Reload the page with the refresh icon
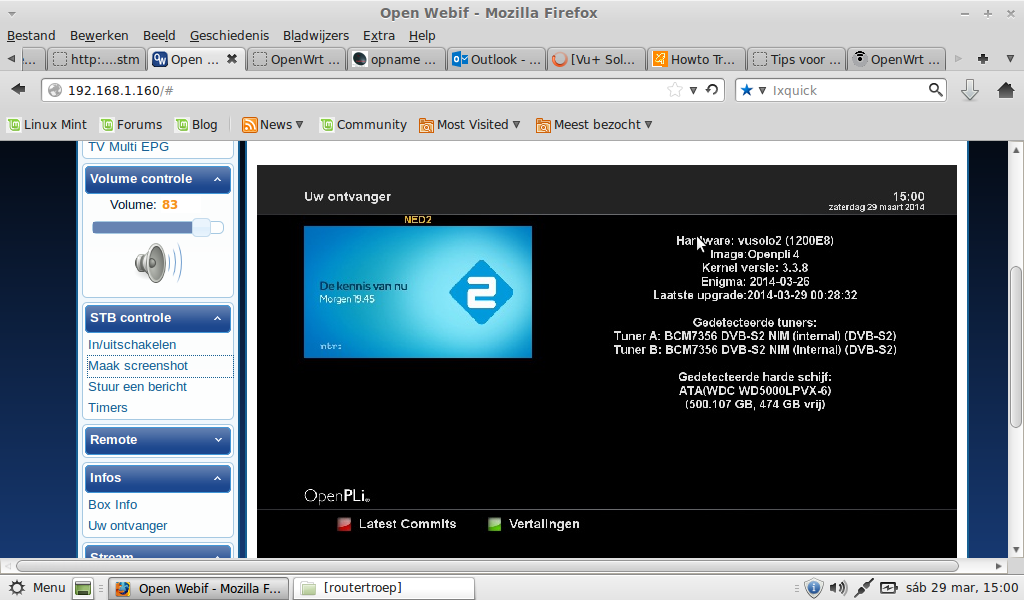1024x600 pixels. tap(712, 90)
